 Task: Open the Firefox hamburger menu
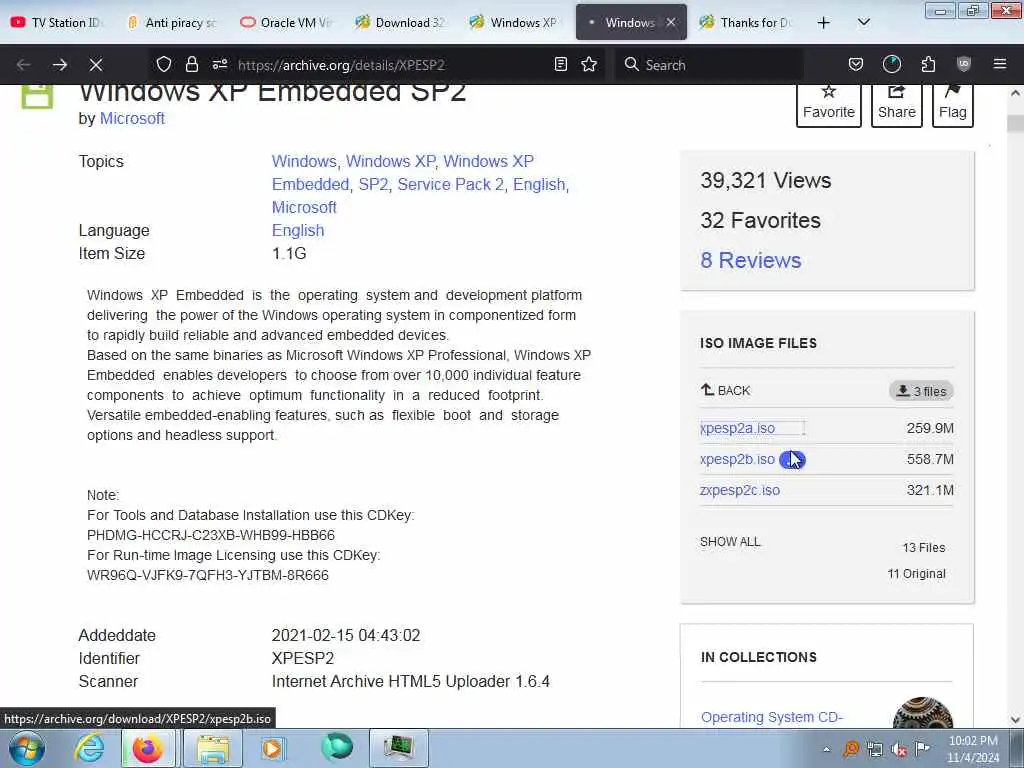coord(1000,64)
